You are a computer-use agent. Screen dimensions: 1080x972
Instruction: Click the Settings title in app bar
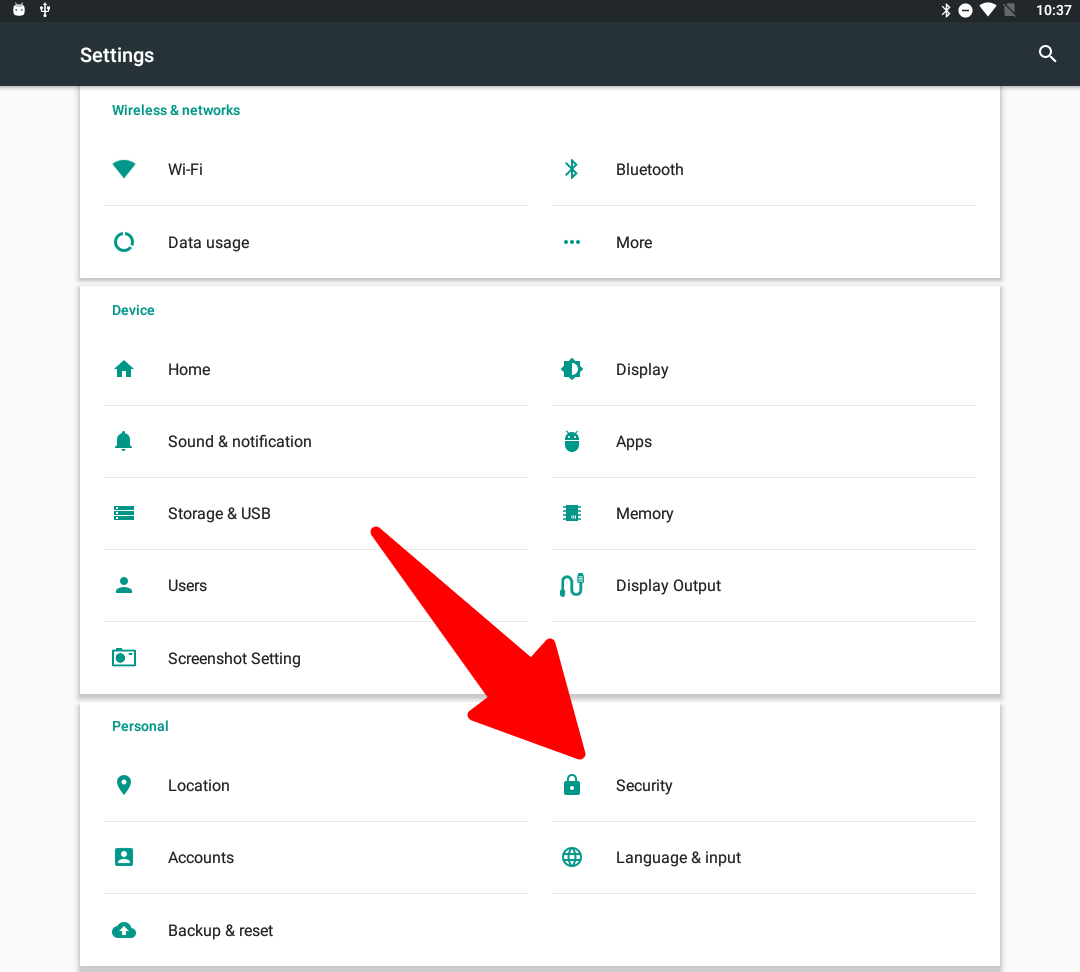click(x=117, y=55)
